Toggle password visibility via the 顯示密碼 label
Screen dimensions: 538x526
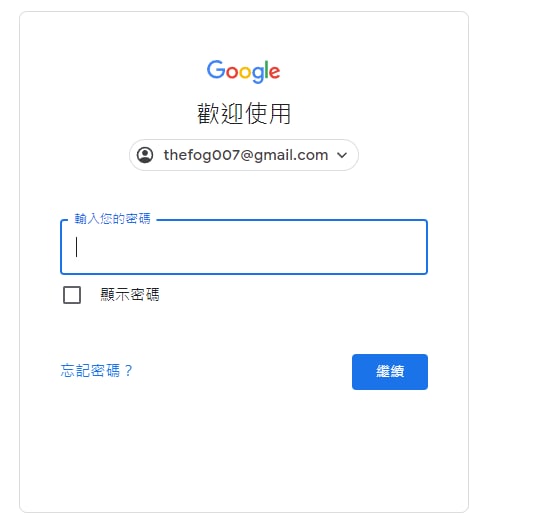point(130,295)
